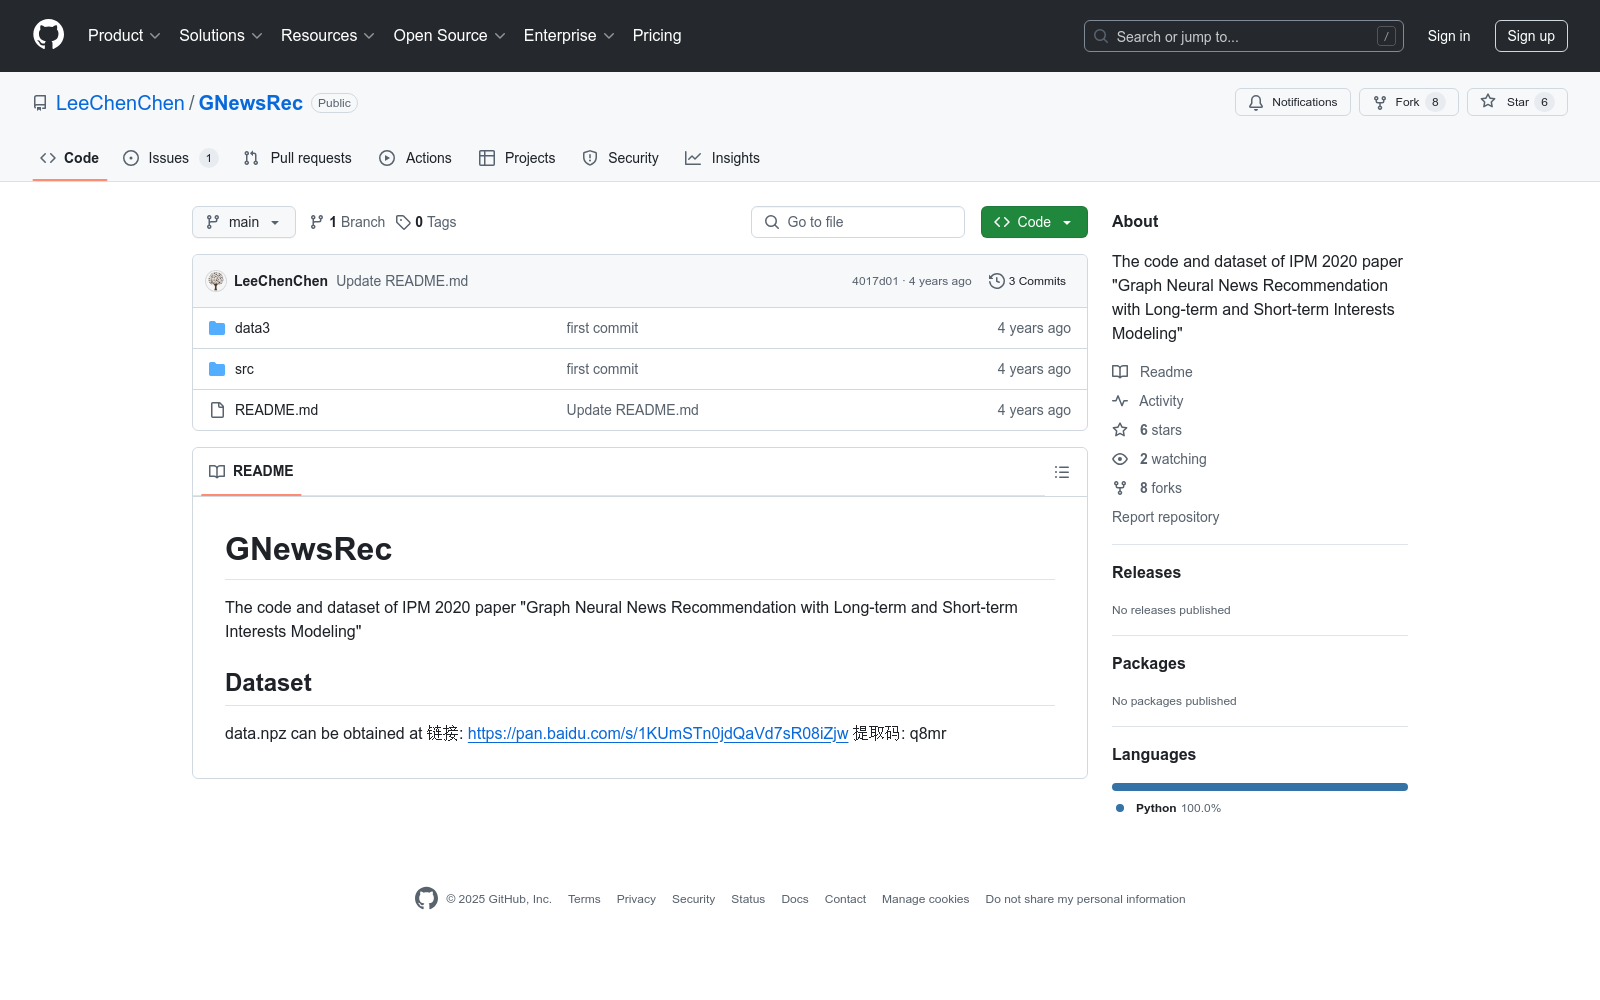The width and height of the screenshot is (1600, 1000).
Task: Click the commits history clock icon
Action: coord(996,281)
